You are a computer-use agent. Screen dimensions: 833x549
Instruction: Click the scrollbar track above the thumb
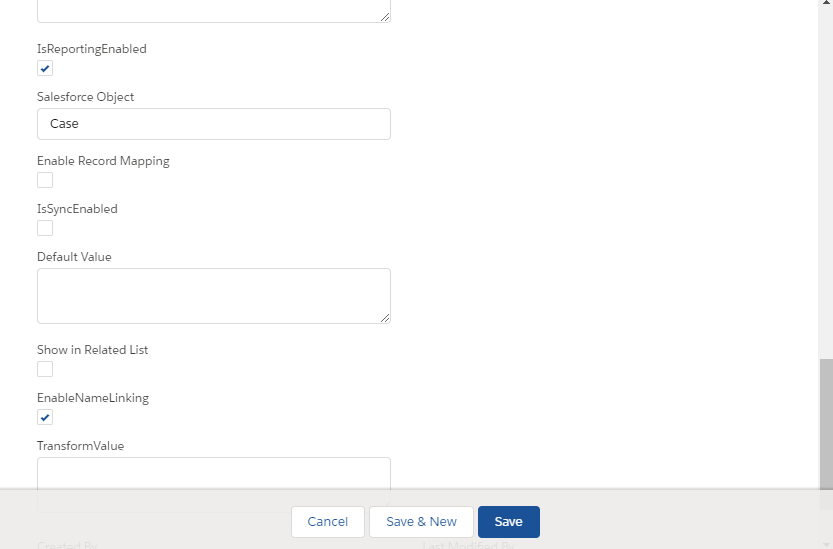[x=826, y=181]
